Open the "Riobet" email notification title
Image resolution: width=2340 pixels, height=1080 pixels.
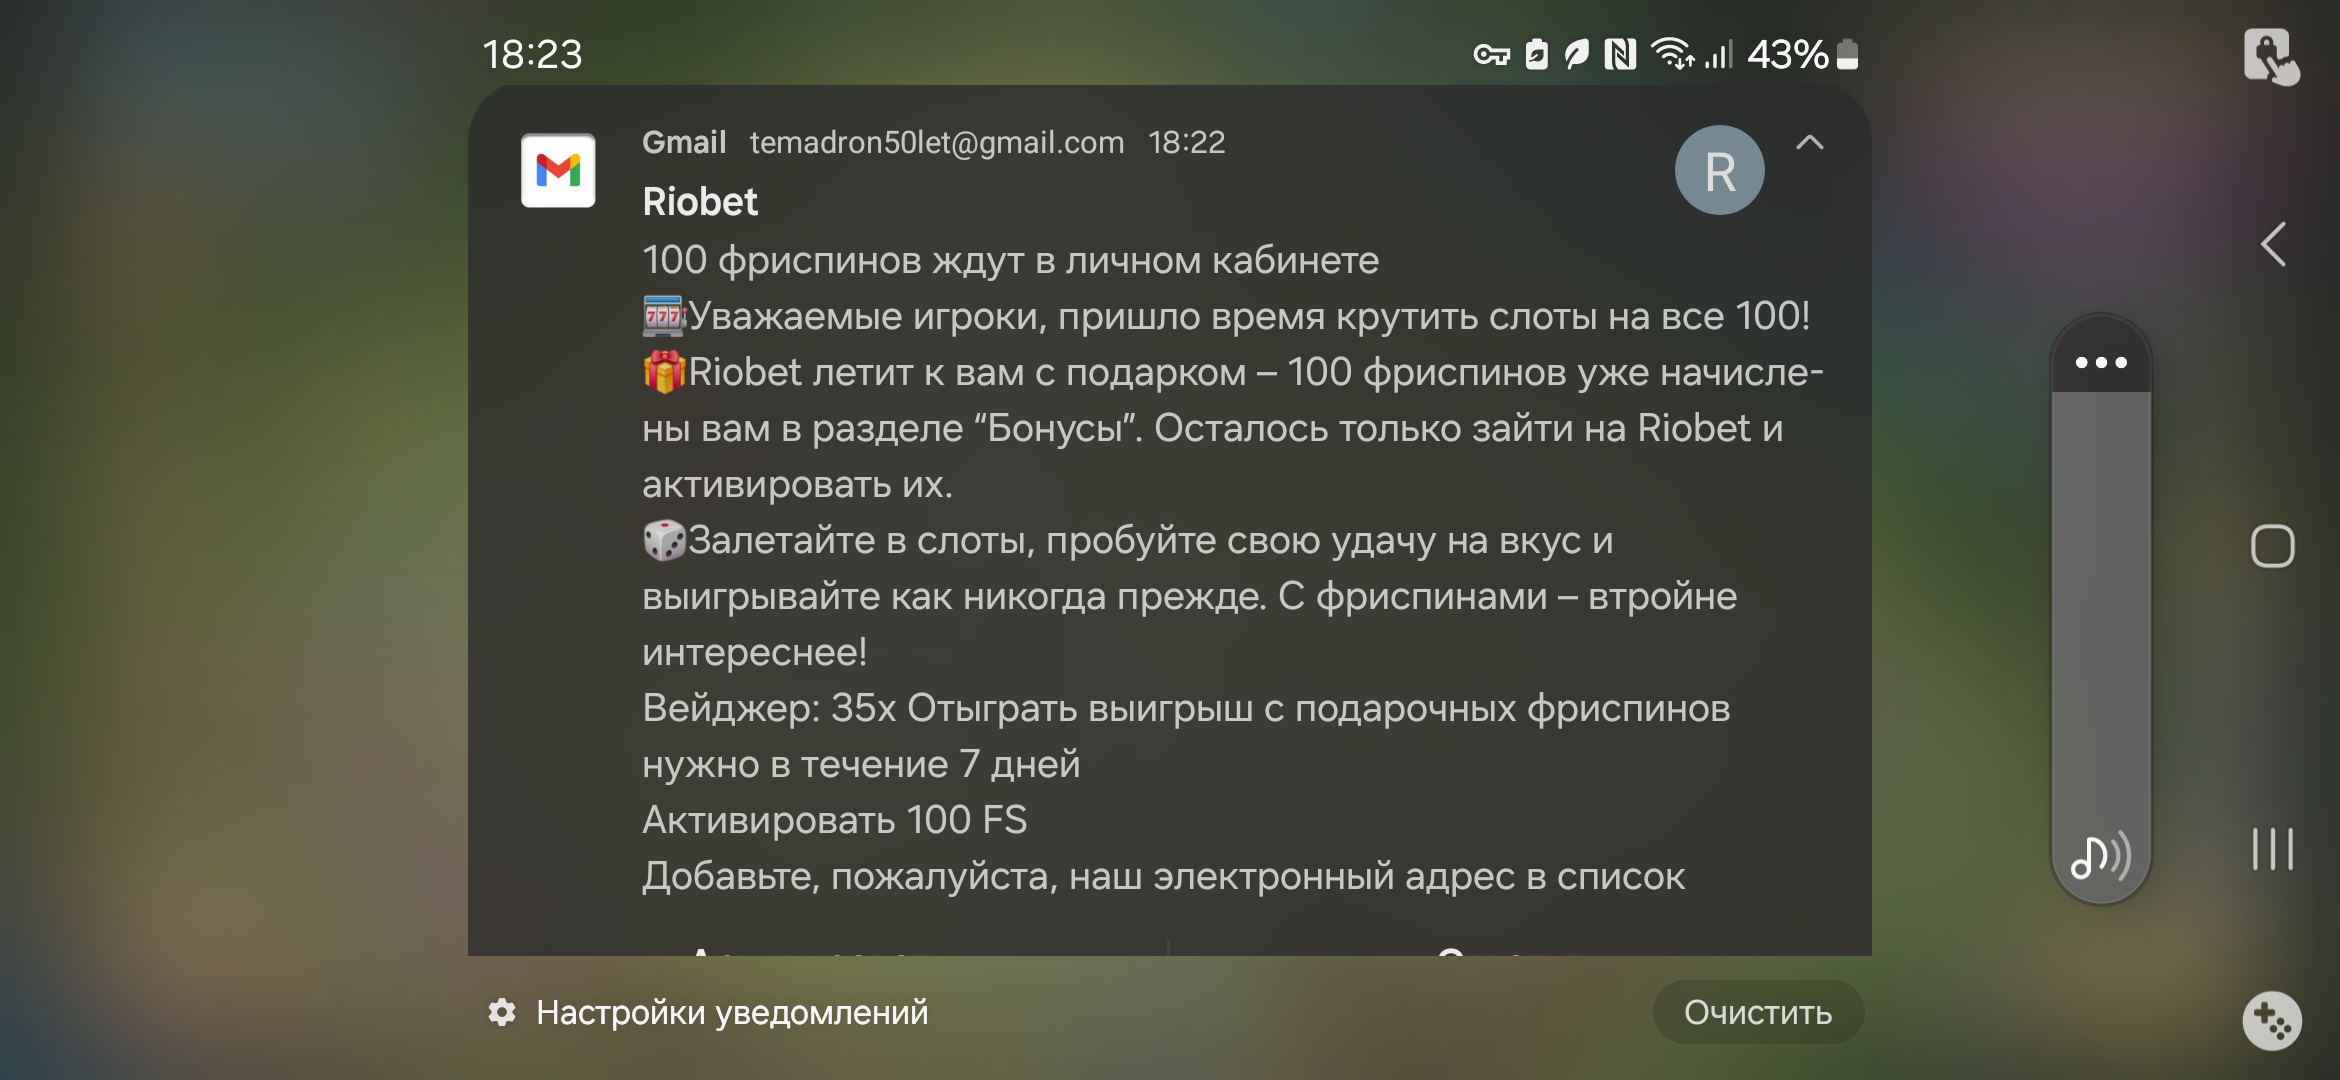(700, 202)
